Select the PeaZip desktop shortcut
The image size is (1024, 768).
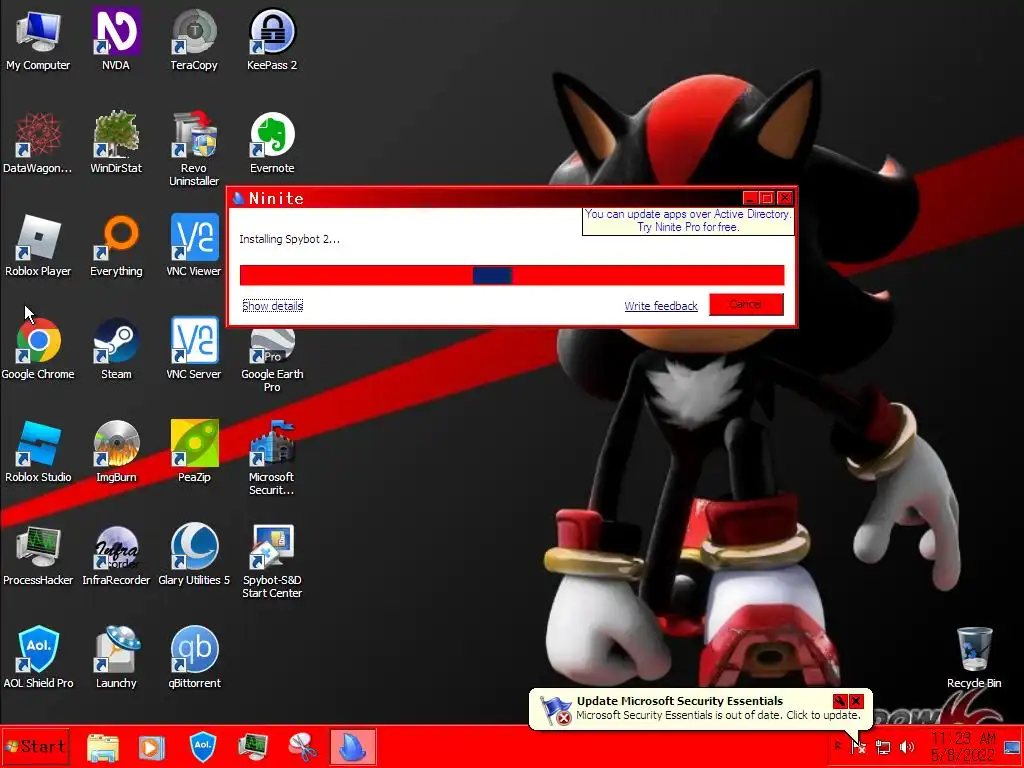[194, 452]
